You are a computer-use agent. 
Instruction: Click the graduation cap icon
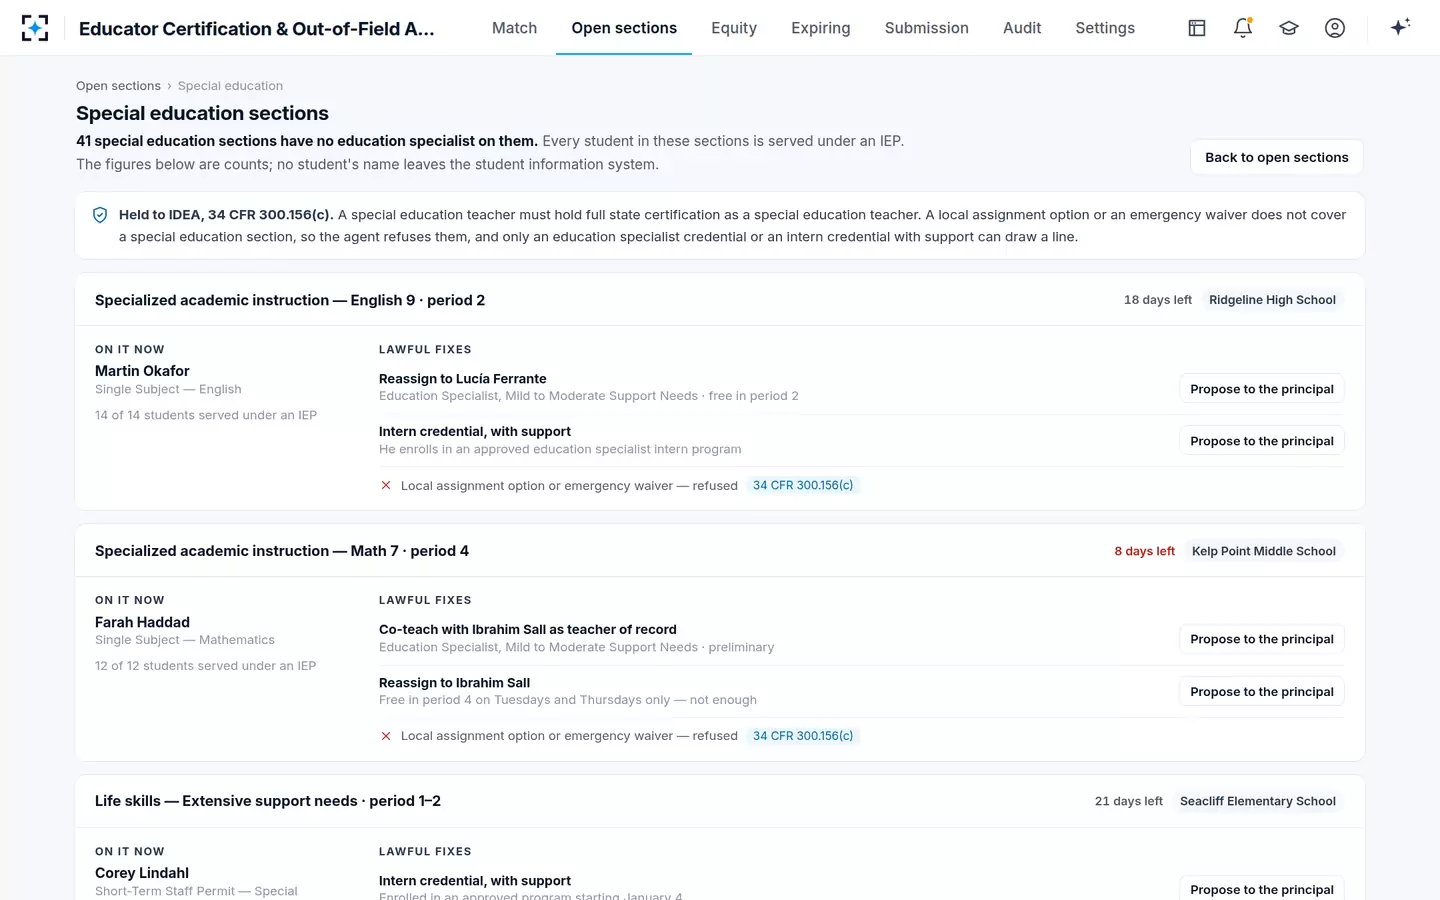tap(1289, 28)
